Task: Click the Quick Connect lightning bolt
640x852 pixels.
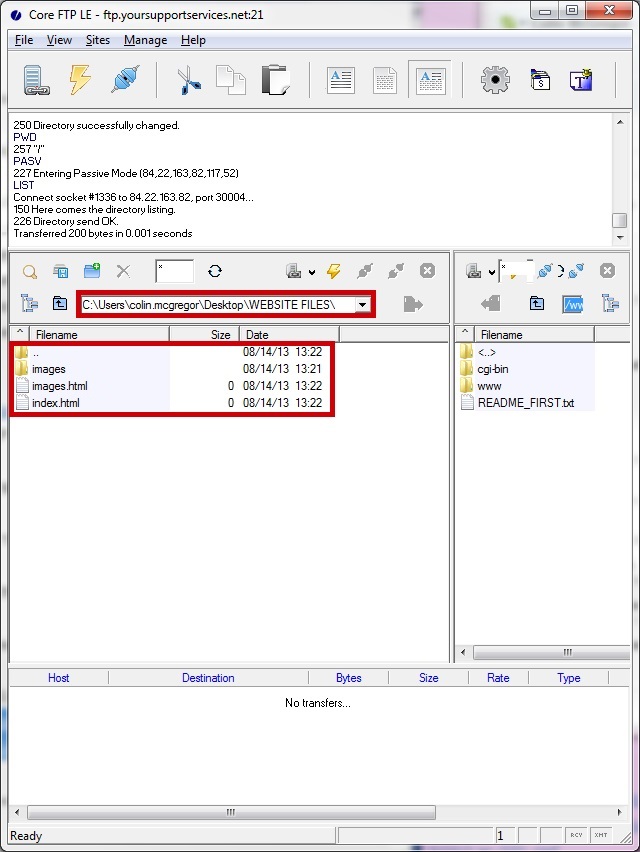Action: click(80, 81)
